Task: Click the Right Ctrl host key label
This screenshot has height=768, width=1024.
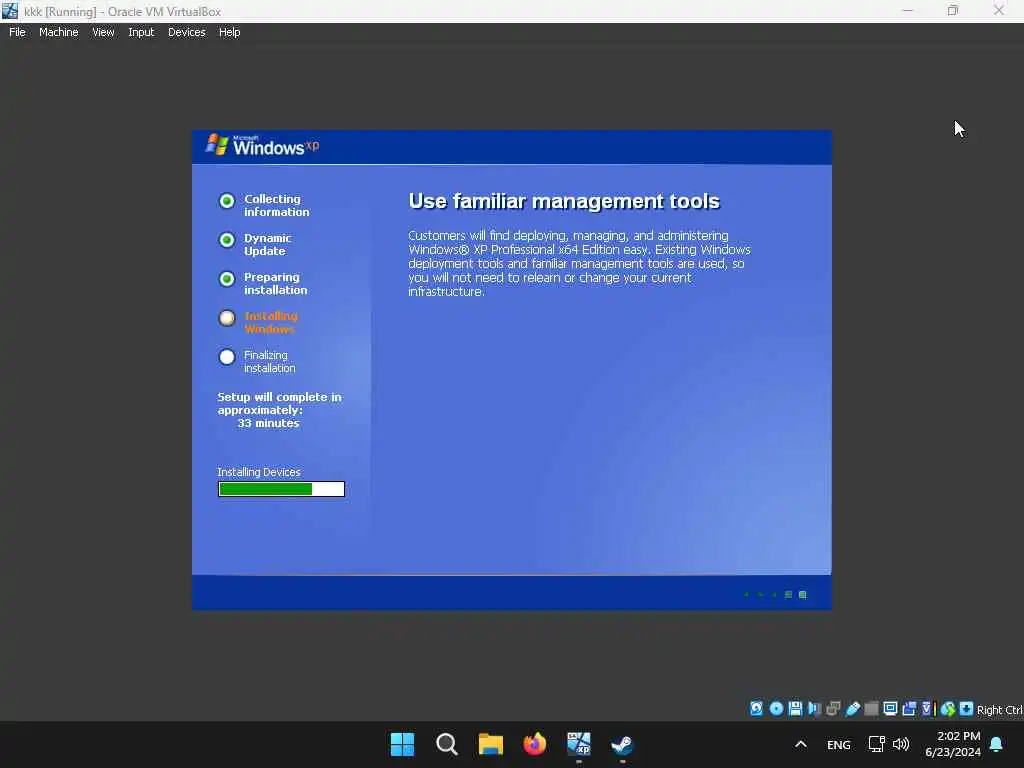Action: pyautogui.click(x=999, y=710)
